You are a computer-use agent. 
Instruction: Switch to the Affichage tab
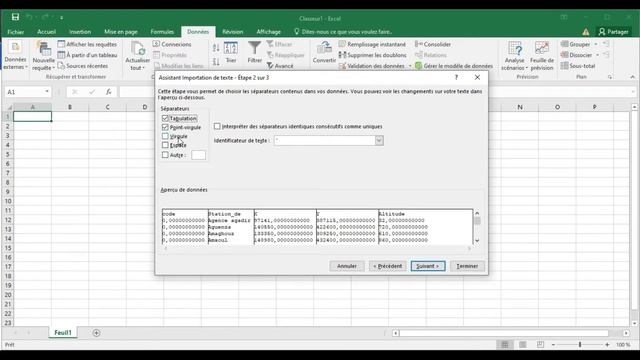click(269, 31)
